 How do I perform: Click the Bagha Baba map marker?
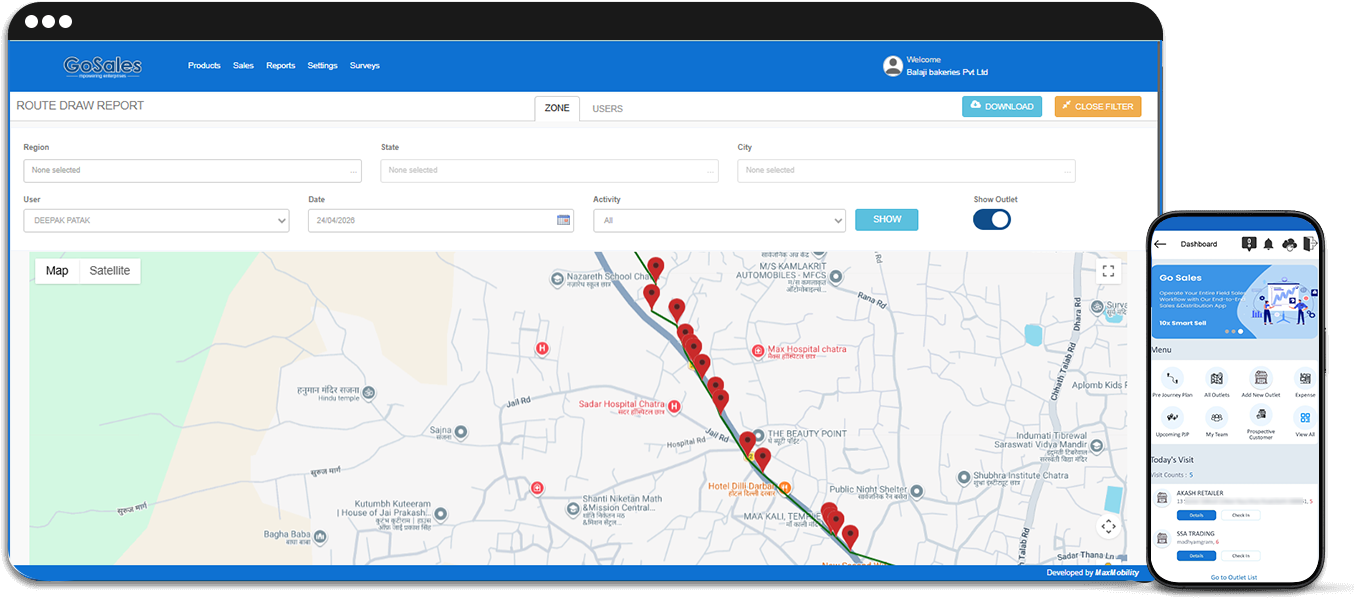tap(320, 538)
